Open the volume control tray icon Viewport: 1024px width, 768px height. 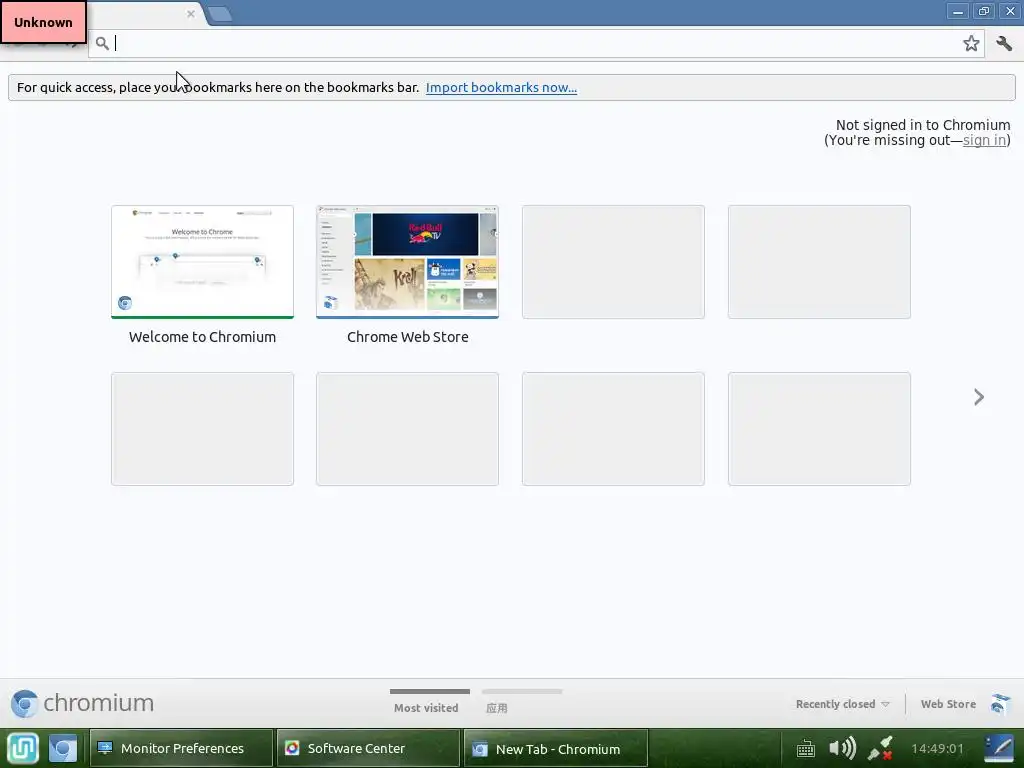(842, 748)
